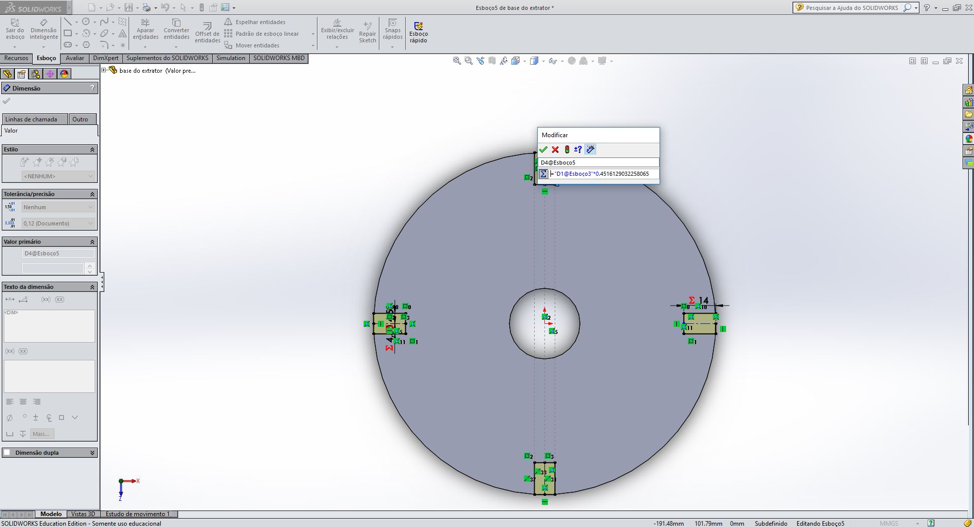The width and height of the screenshot is (974, 527).
Task: Confirm the Modificar dialog with green checkmark
Action: pyautogui.click(x=544, y=150)
